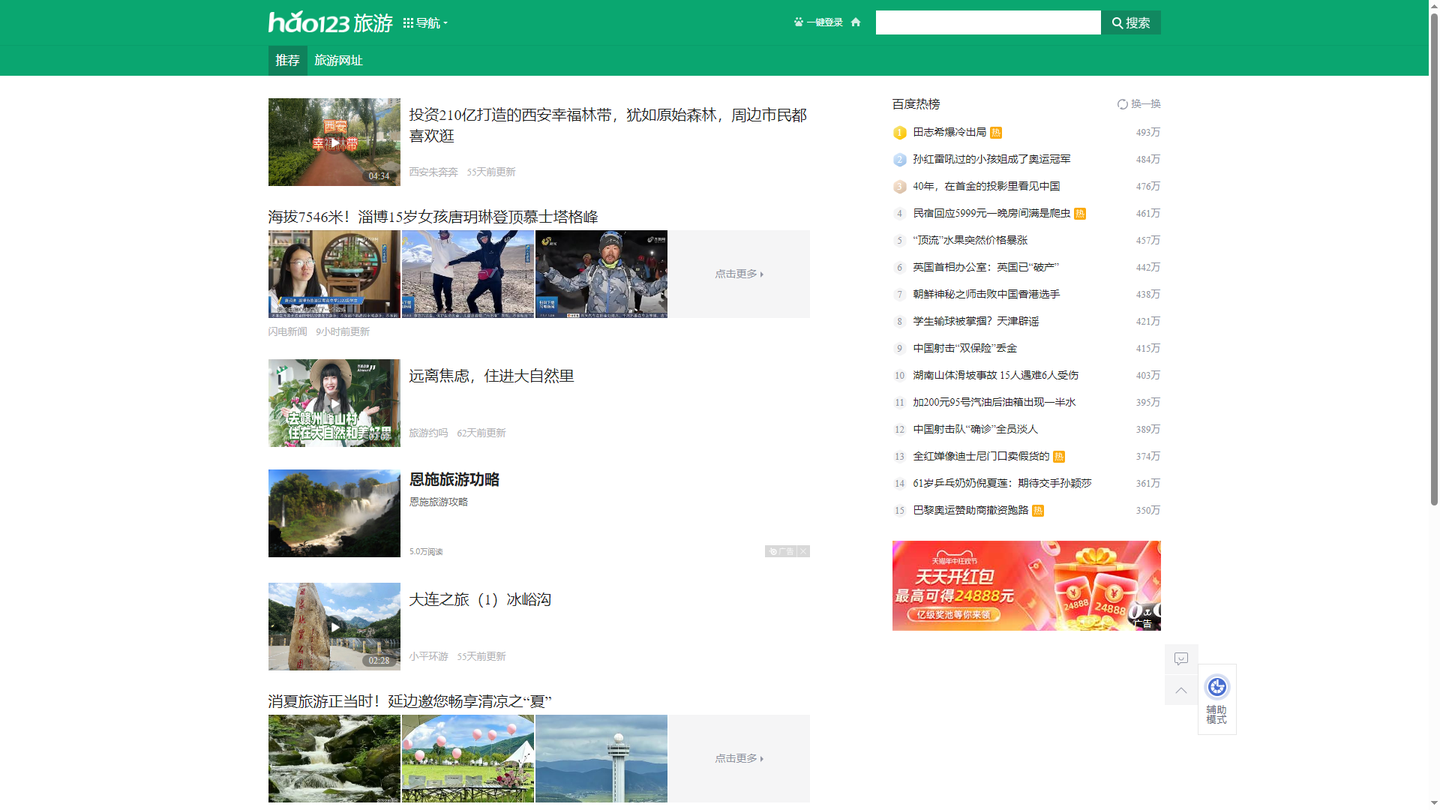Viewport: 1440px width, 810px height.
Task: Click the 西安朱奔奔 source name
Action: 433,172
